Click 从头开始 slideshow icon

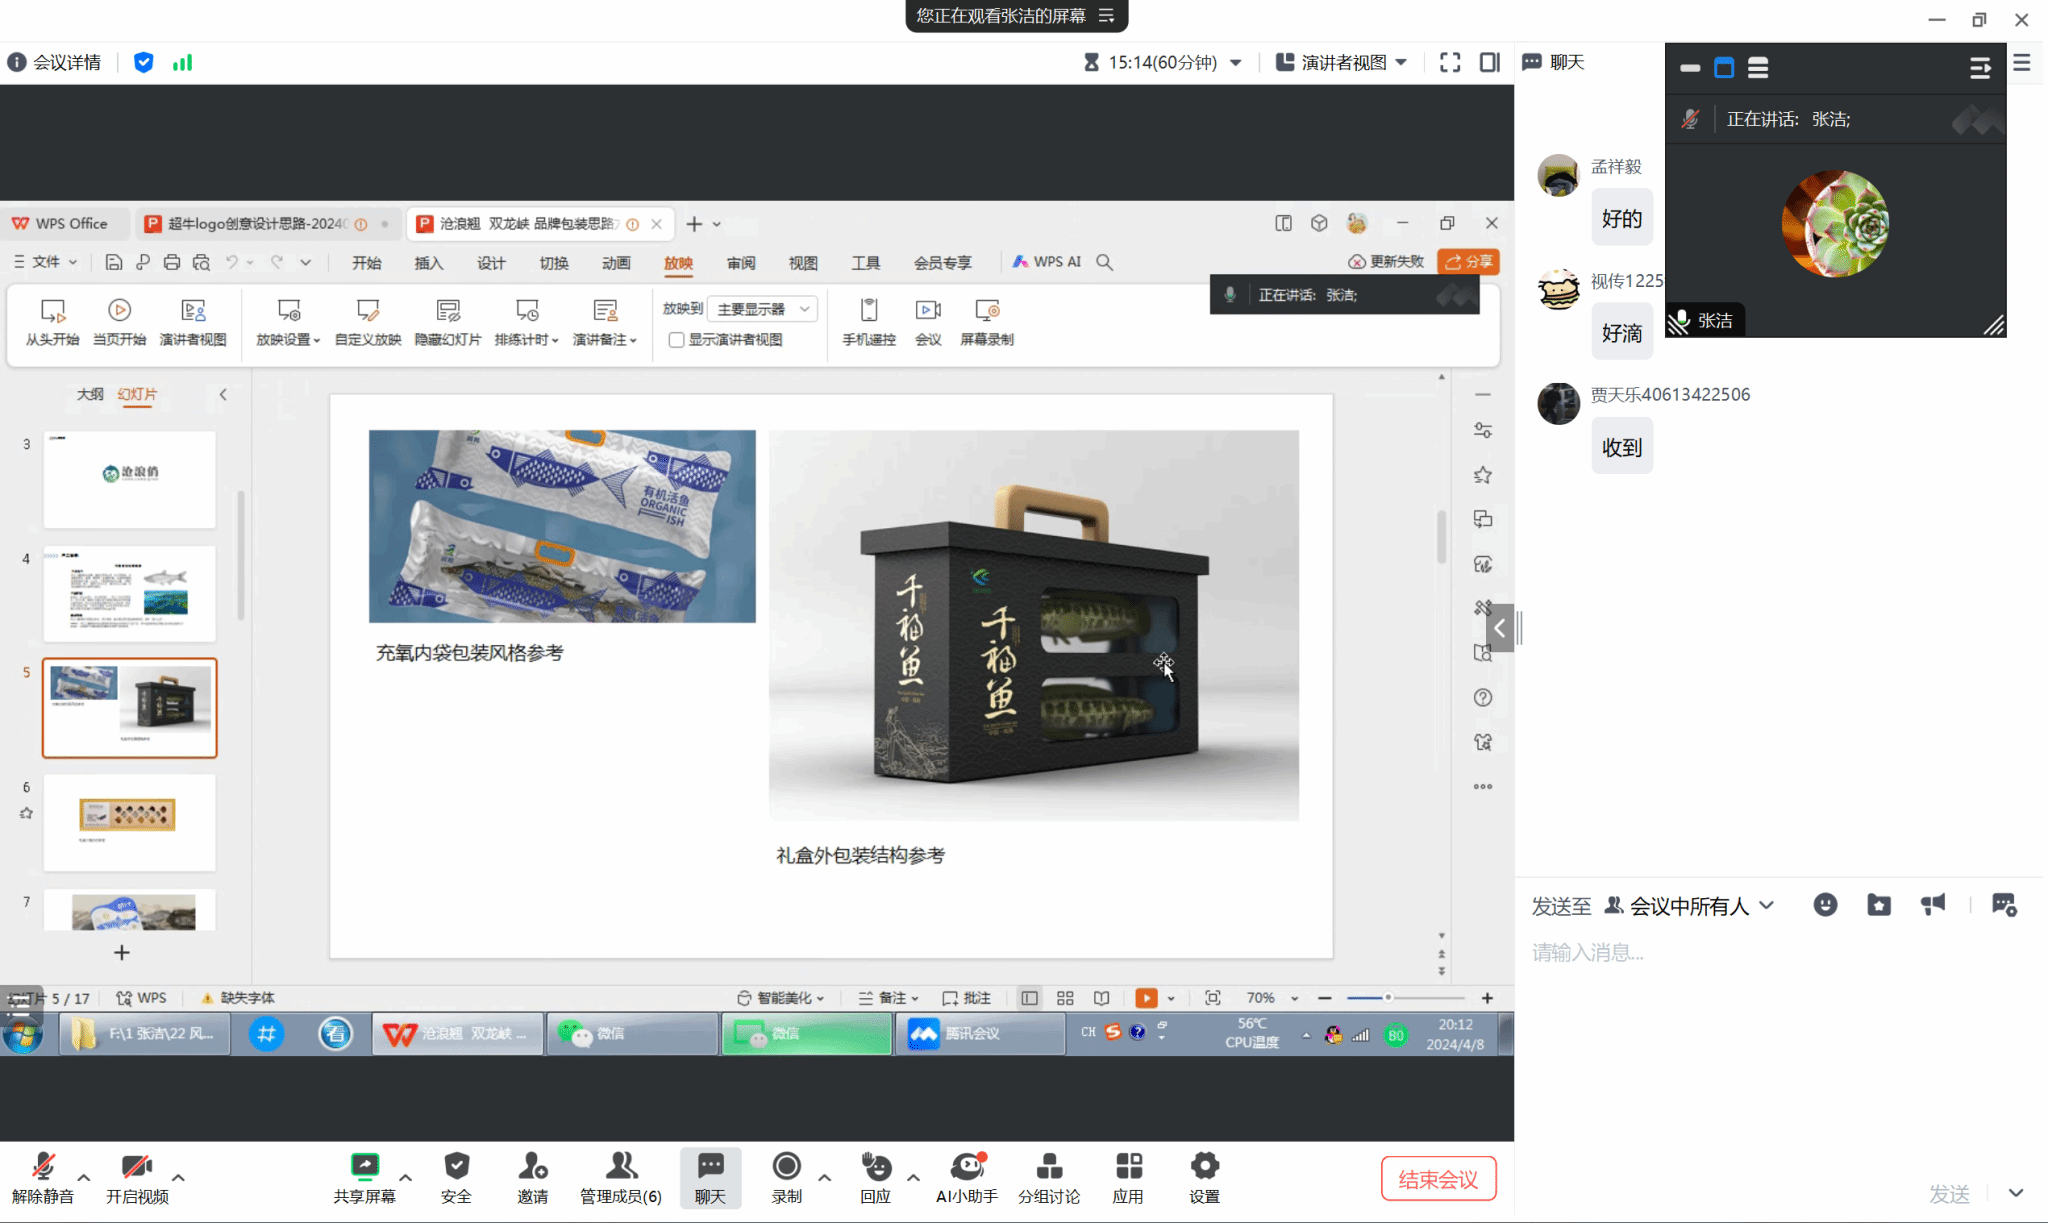click(x=52, y=322)
